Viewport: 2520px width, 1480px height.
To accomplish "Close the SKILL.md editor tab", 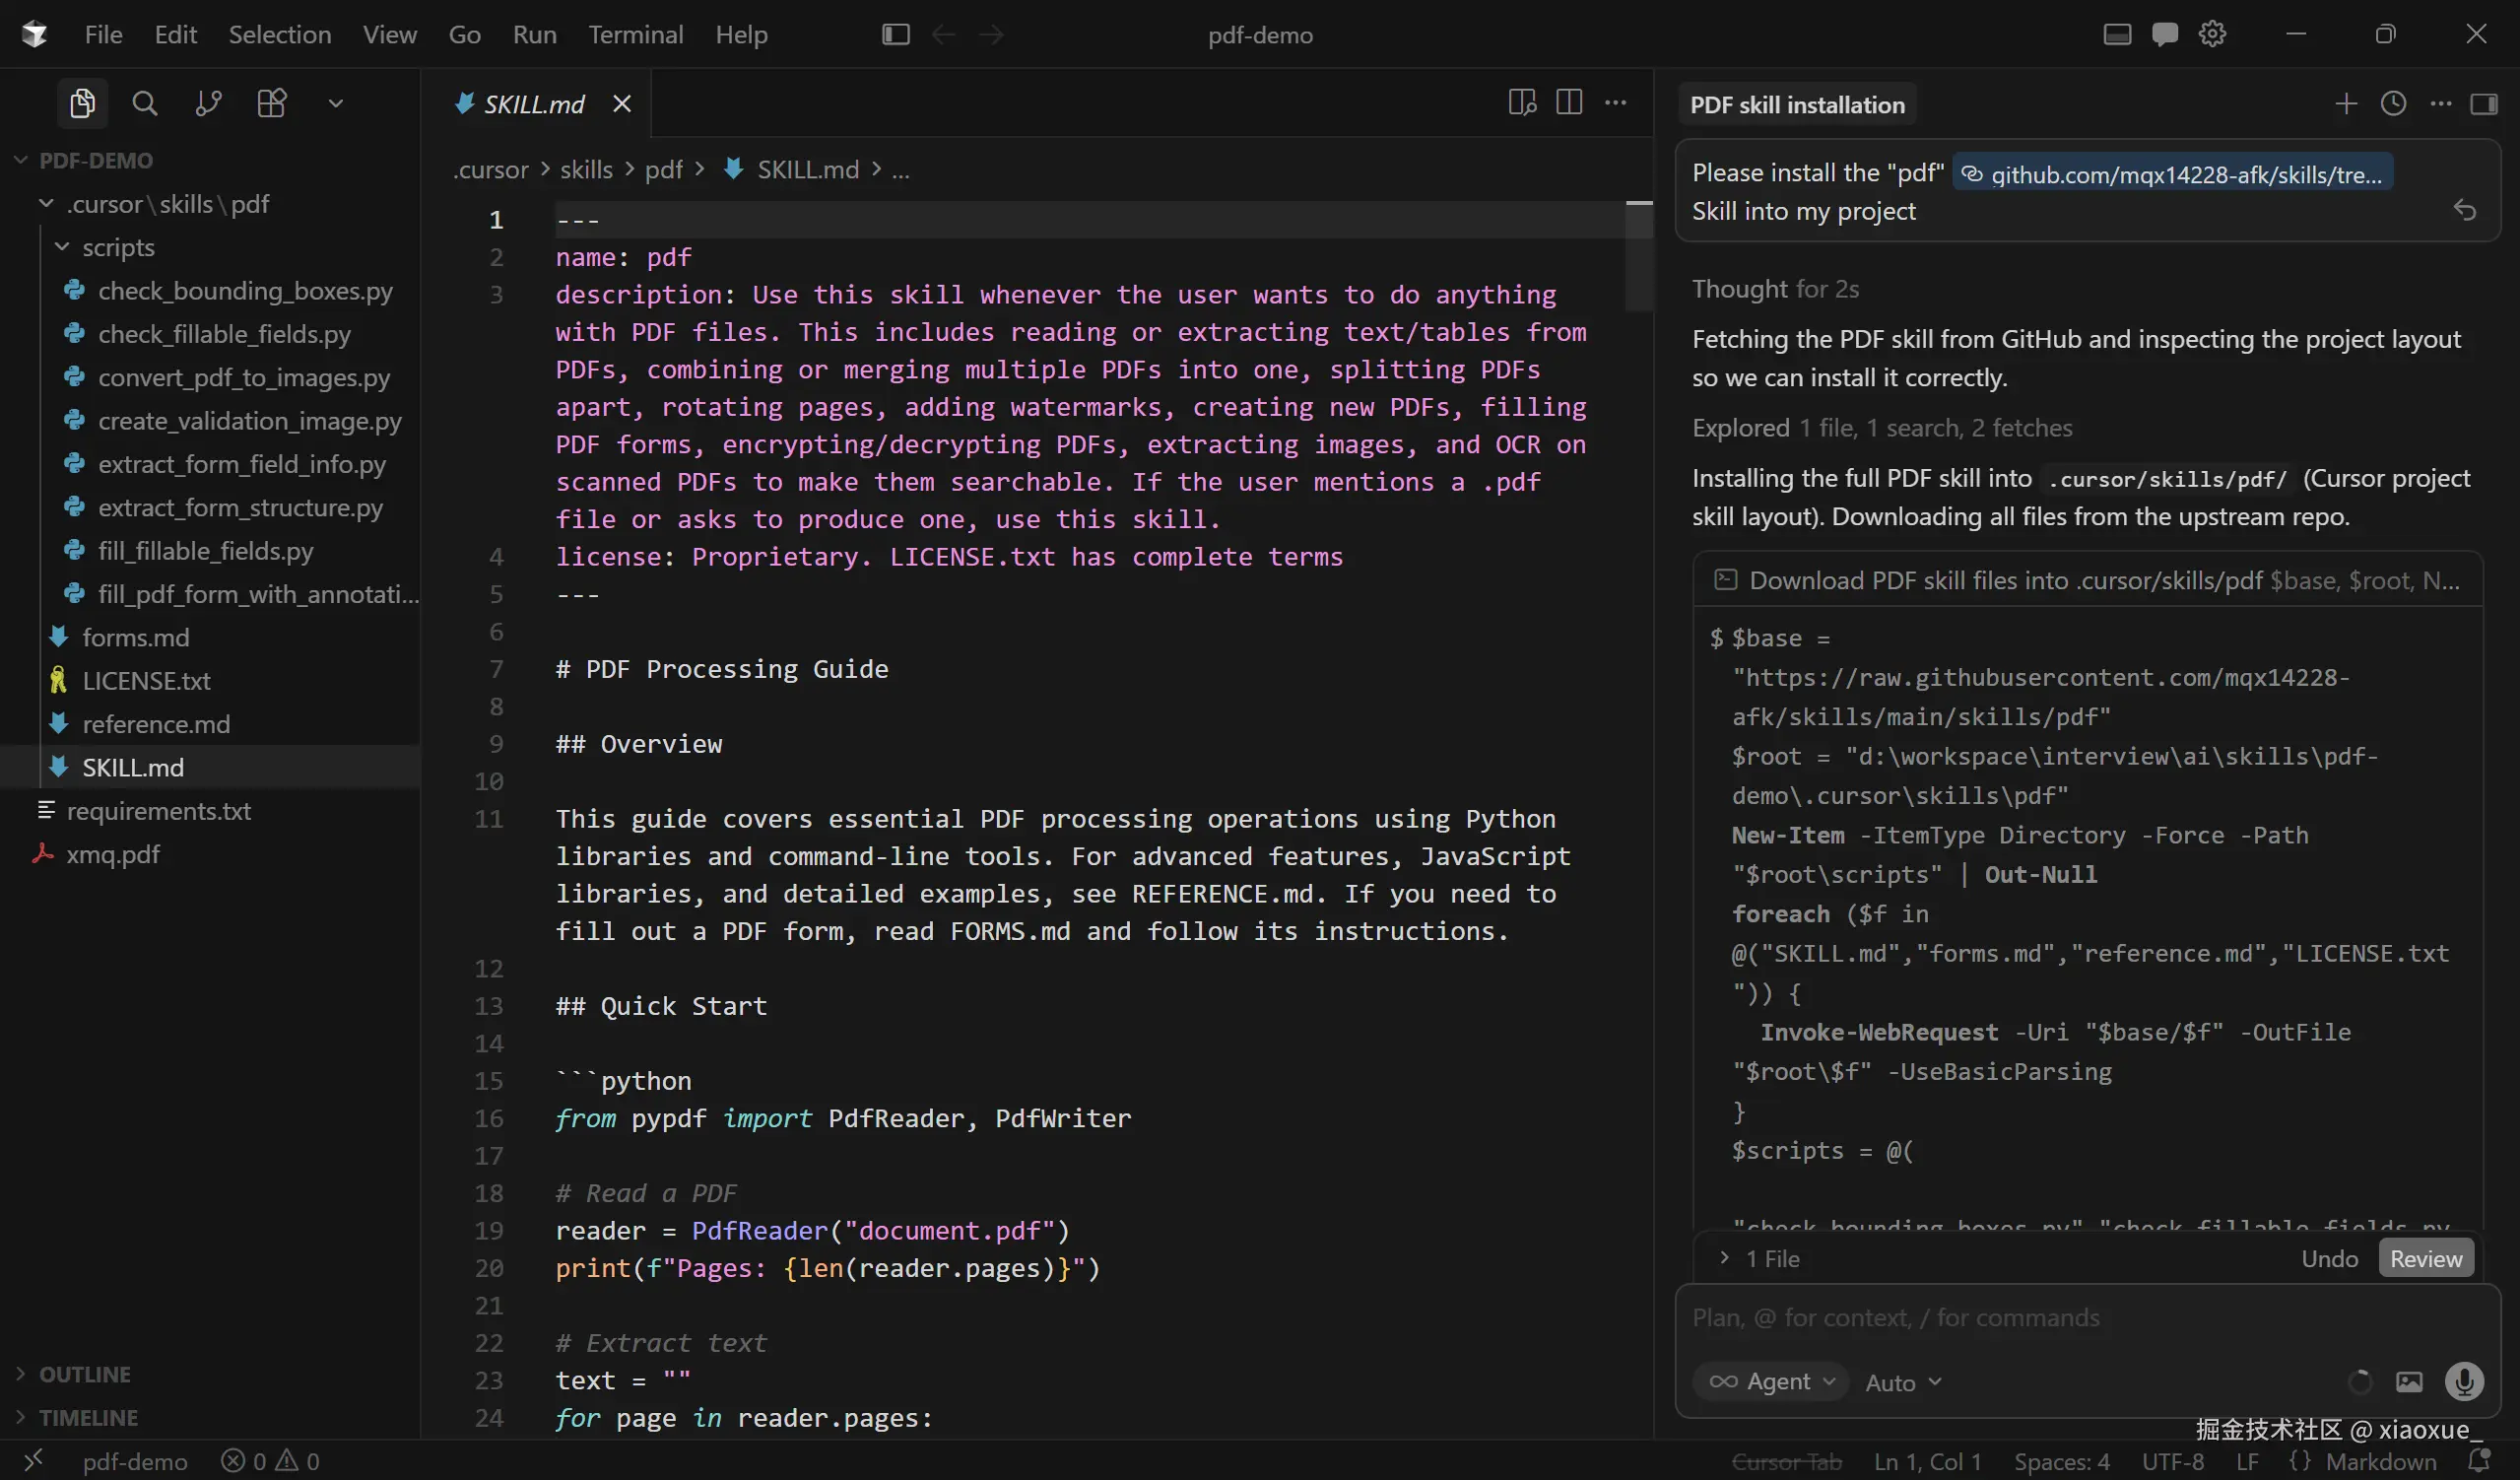I will pos(621,104).
